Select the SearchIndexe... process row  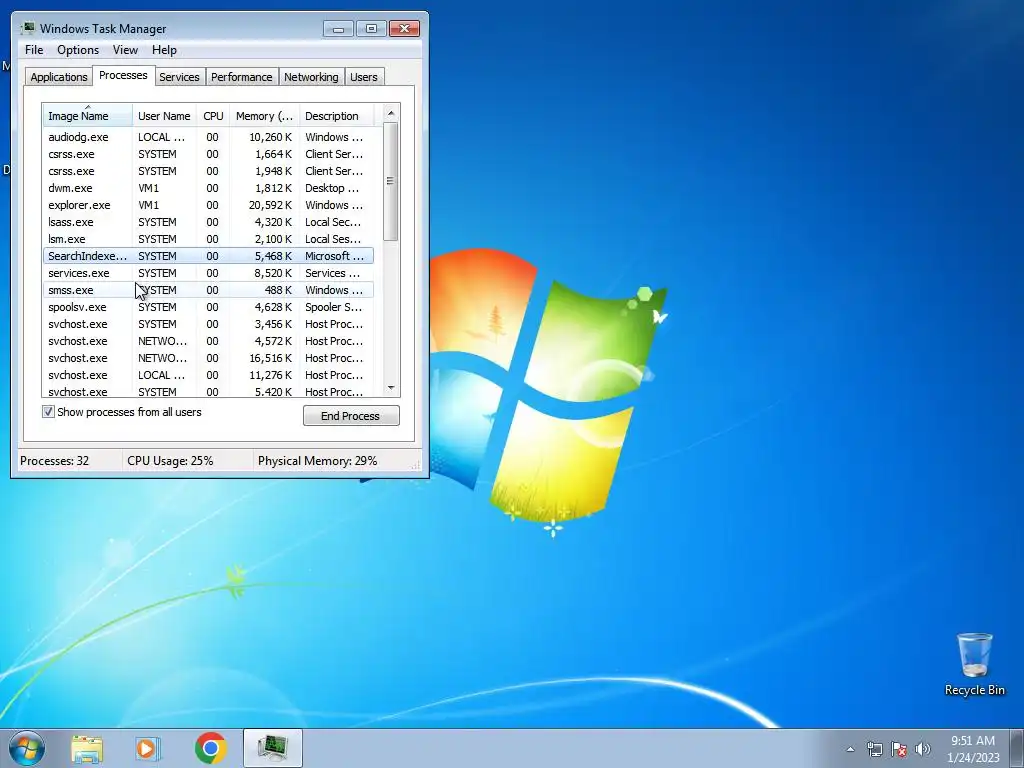click(x=208, y=256)
